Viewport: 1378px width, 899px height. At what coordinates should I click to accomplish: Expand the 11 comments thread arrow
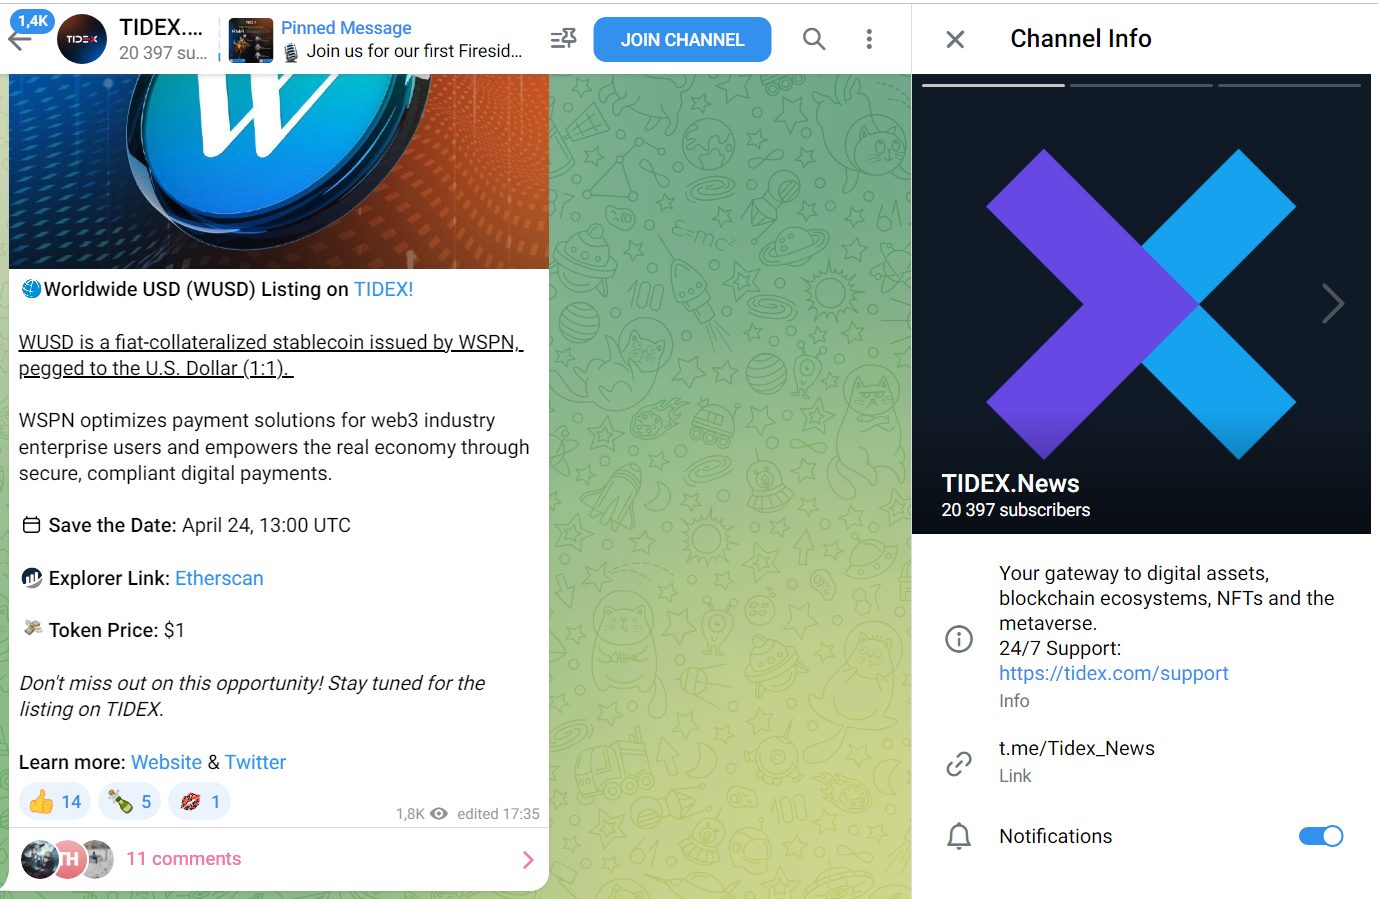tap(528, 860)
